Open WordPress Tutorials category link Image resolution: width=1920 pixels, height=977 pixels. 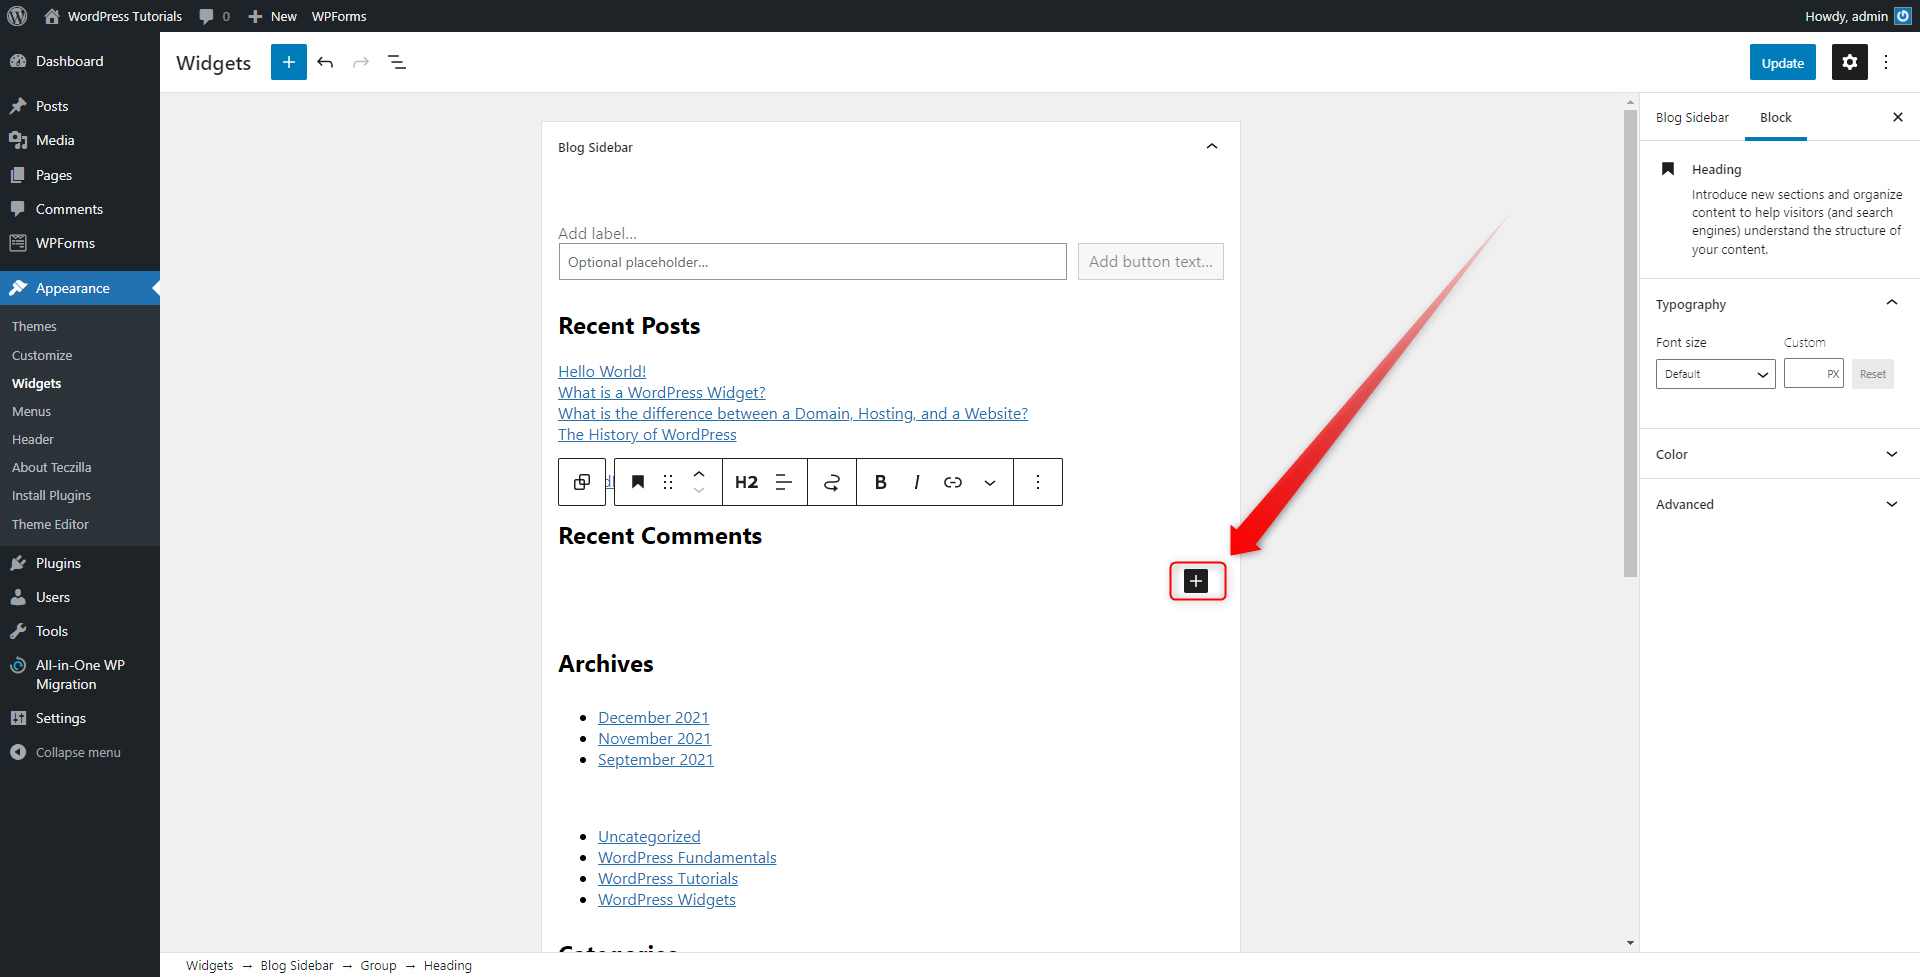click(x=668, y=878)
